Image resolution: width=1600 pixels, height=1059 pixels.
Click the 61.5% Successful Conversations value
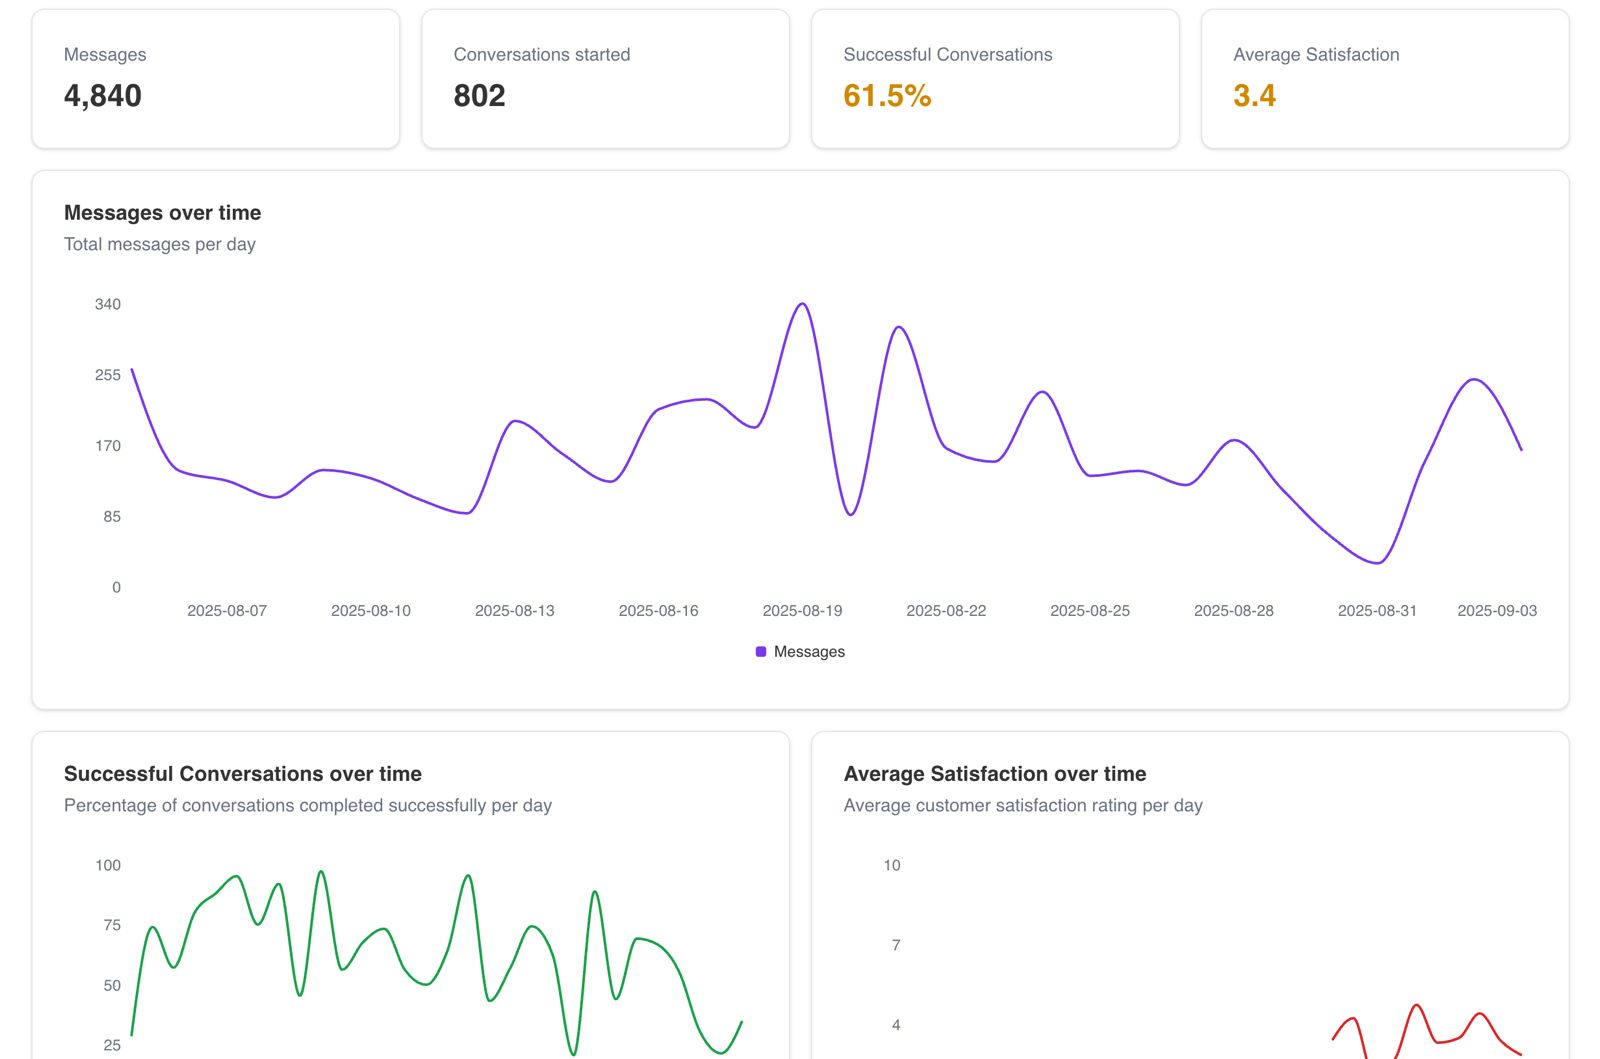tap(887, 96)
